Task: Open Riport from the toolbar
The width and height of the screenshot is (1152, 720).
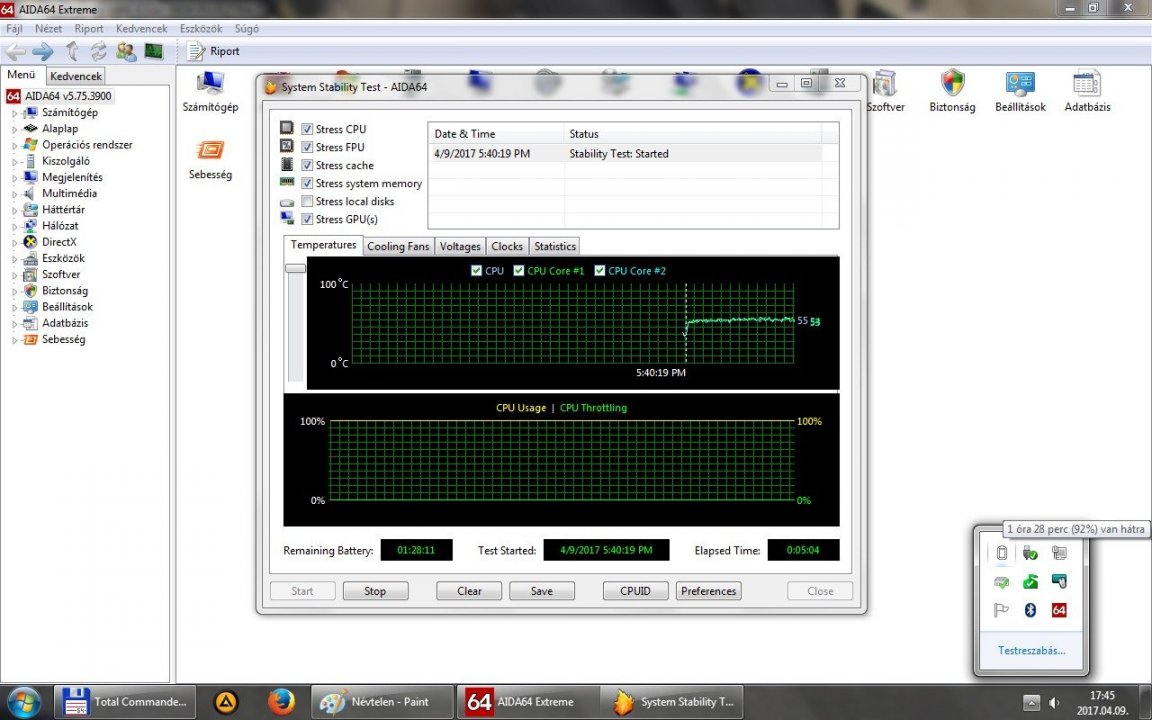Action: (x=213, y=51)
